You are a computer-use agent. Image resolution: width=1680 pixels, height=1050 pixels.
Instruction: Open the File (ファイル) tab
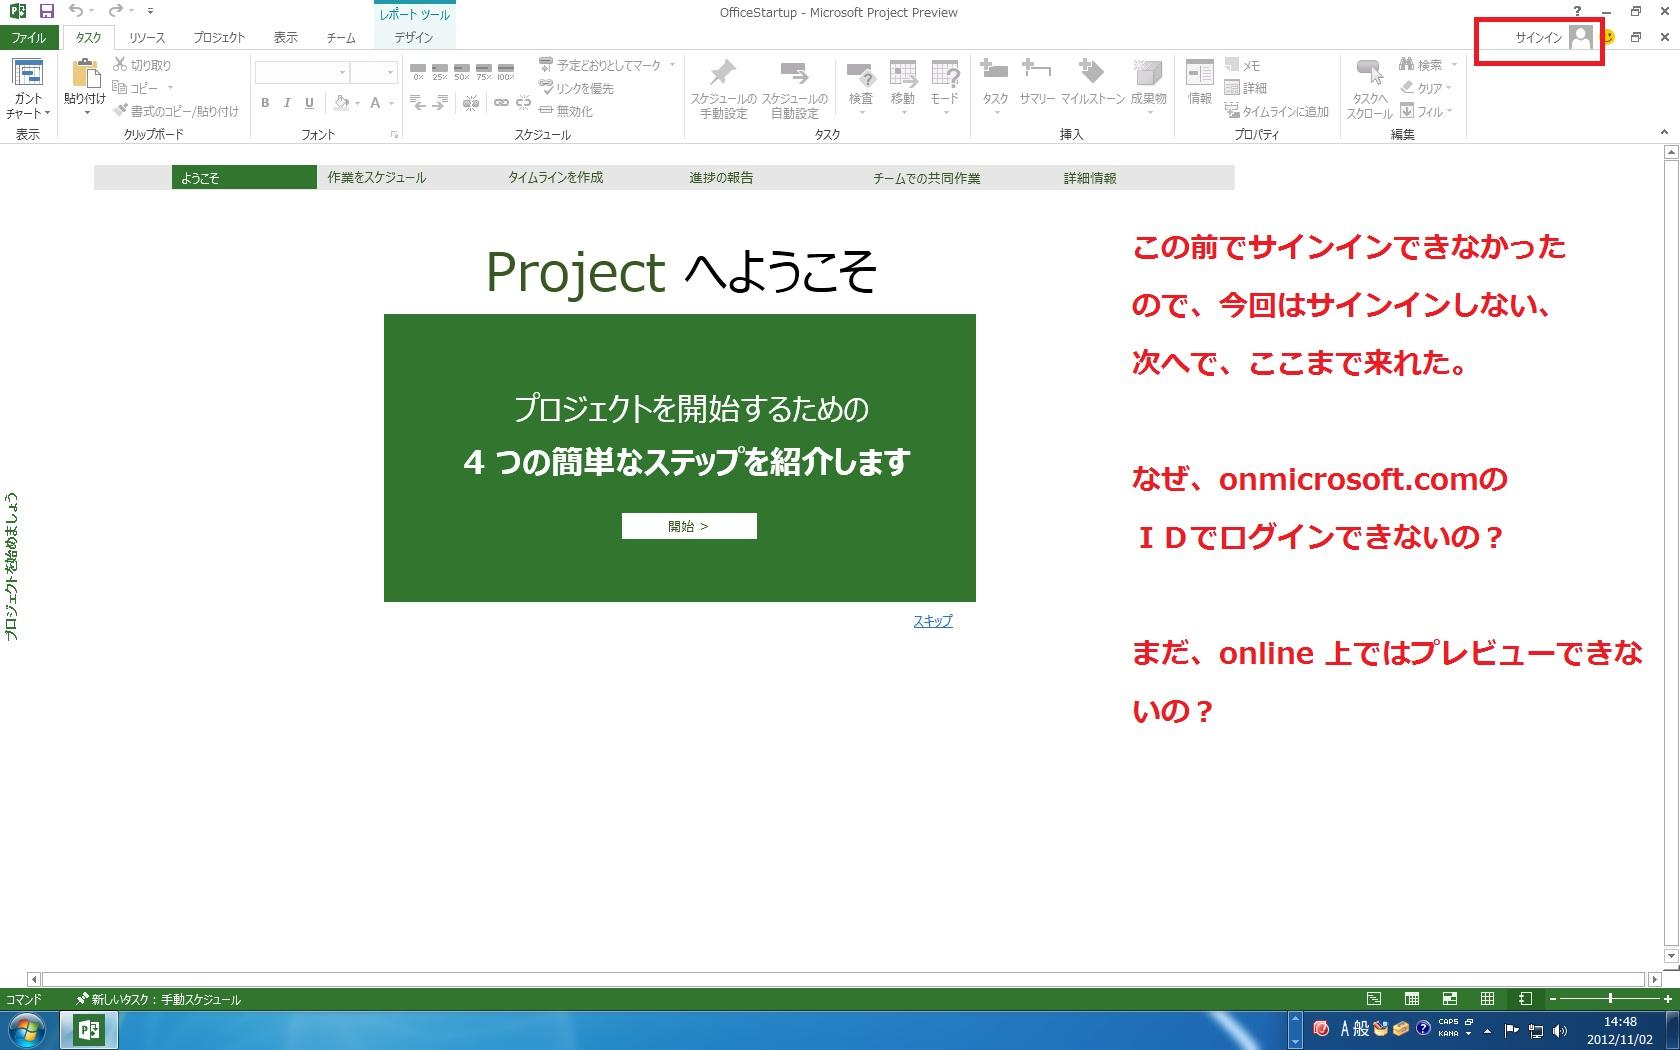point(29,38)
